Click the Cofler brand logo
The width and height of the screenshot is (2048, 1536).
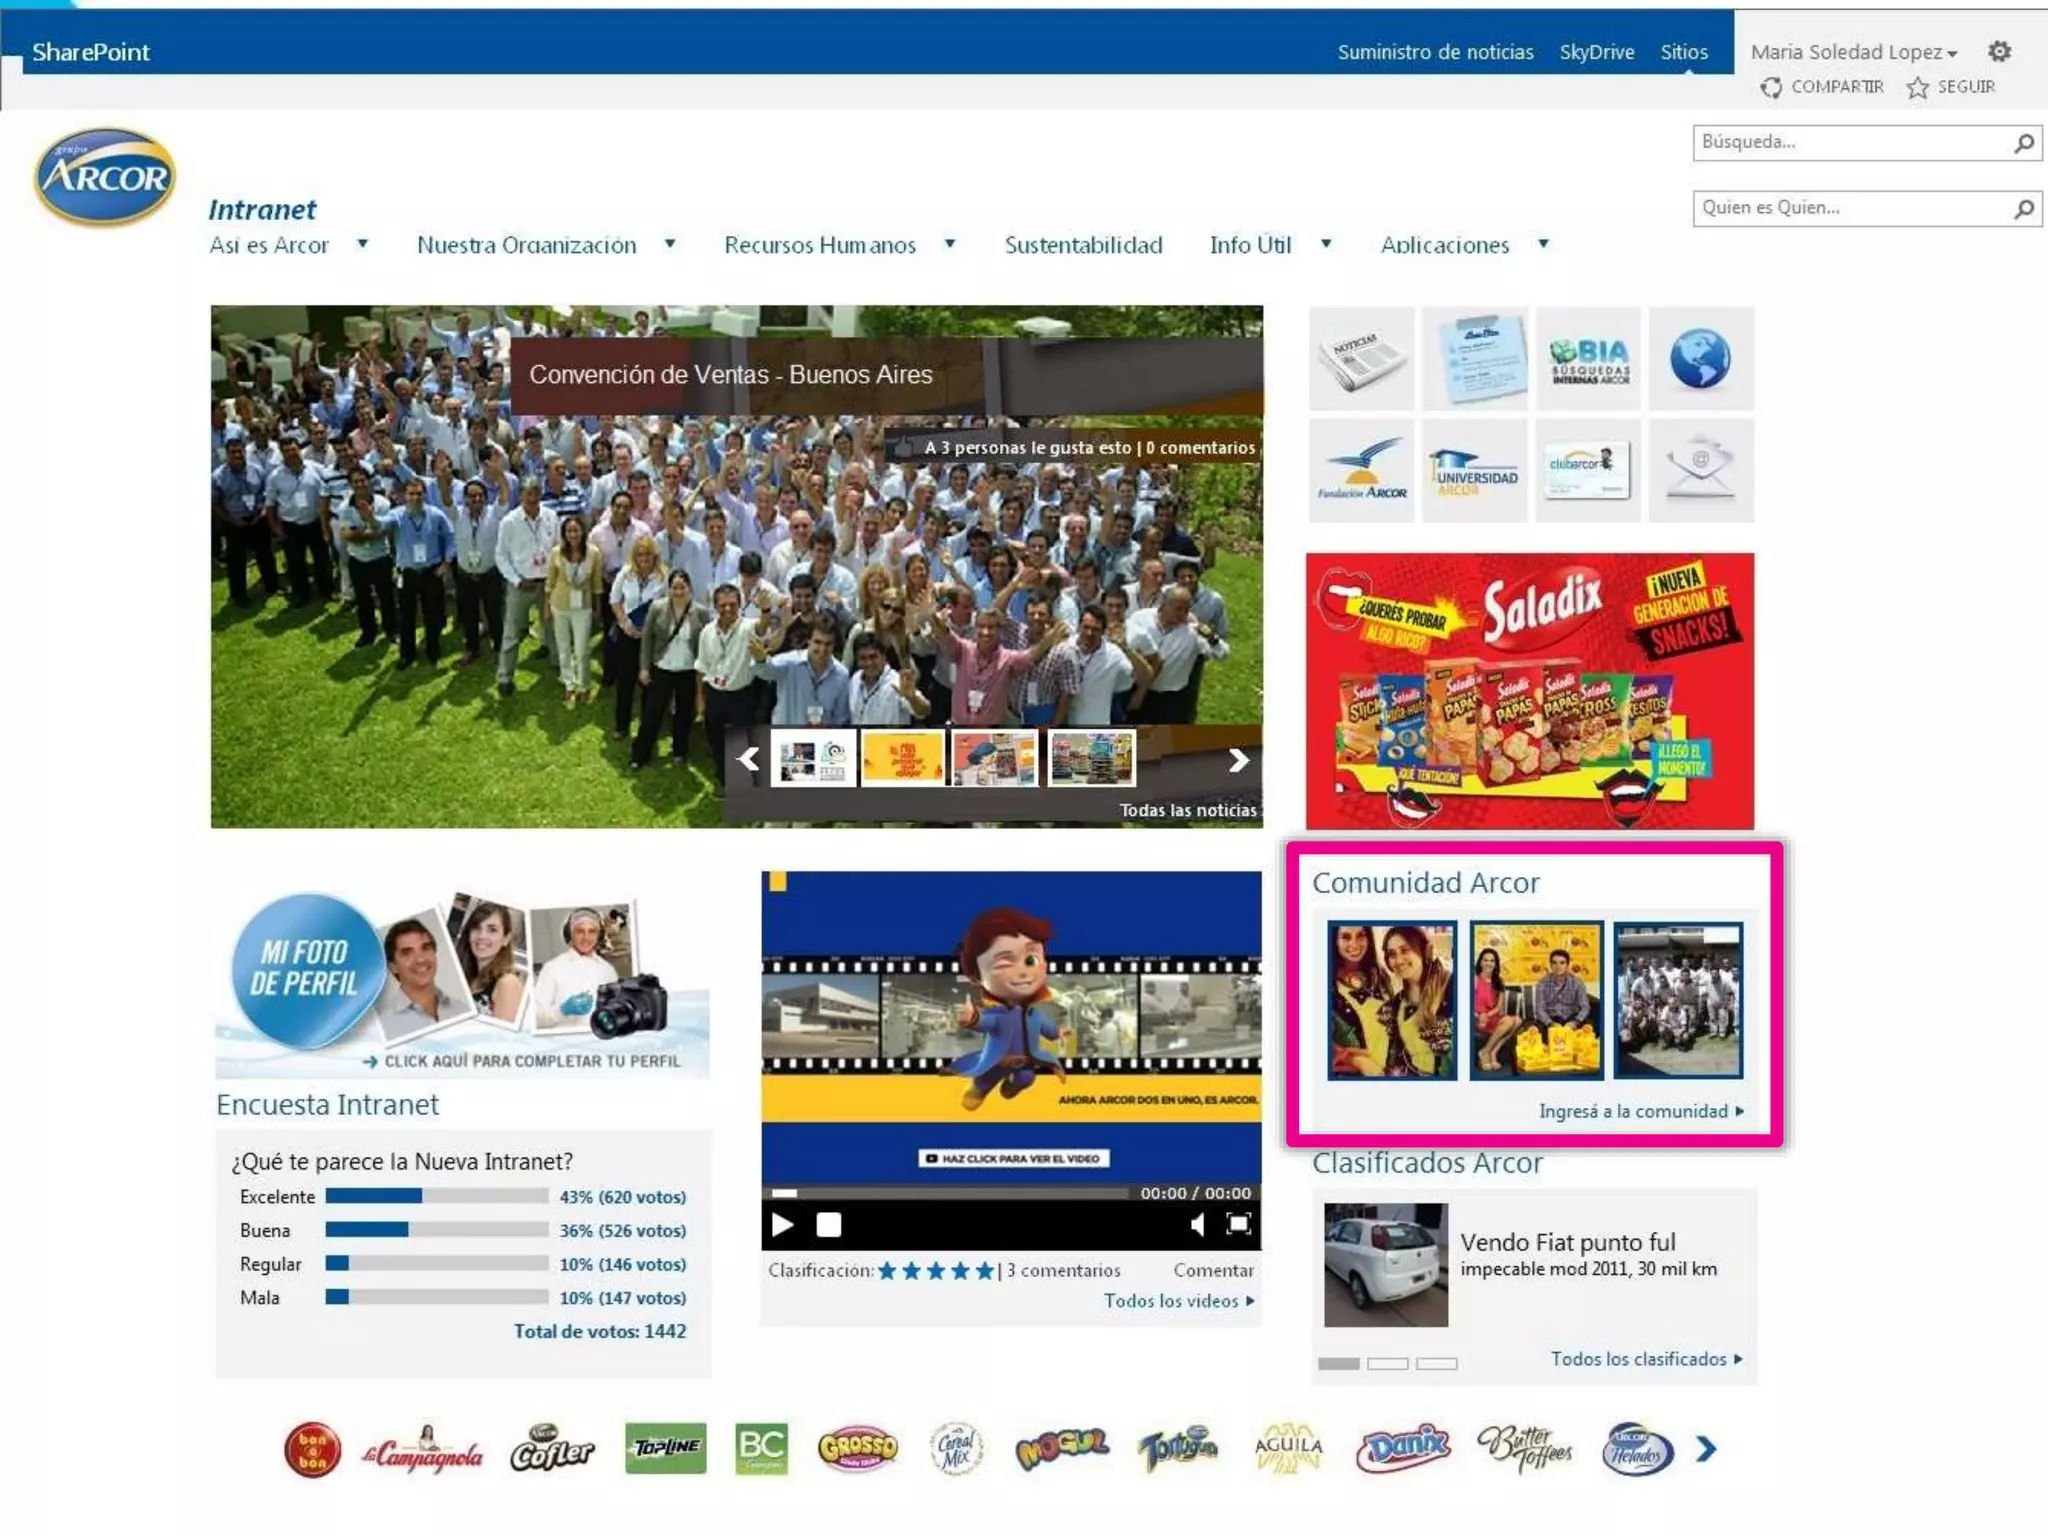click(x=552, y=1449)
